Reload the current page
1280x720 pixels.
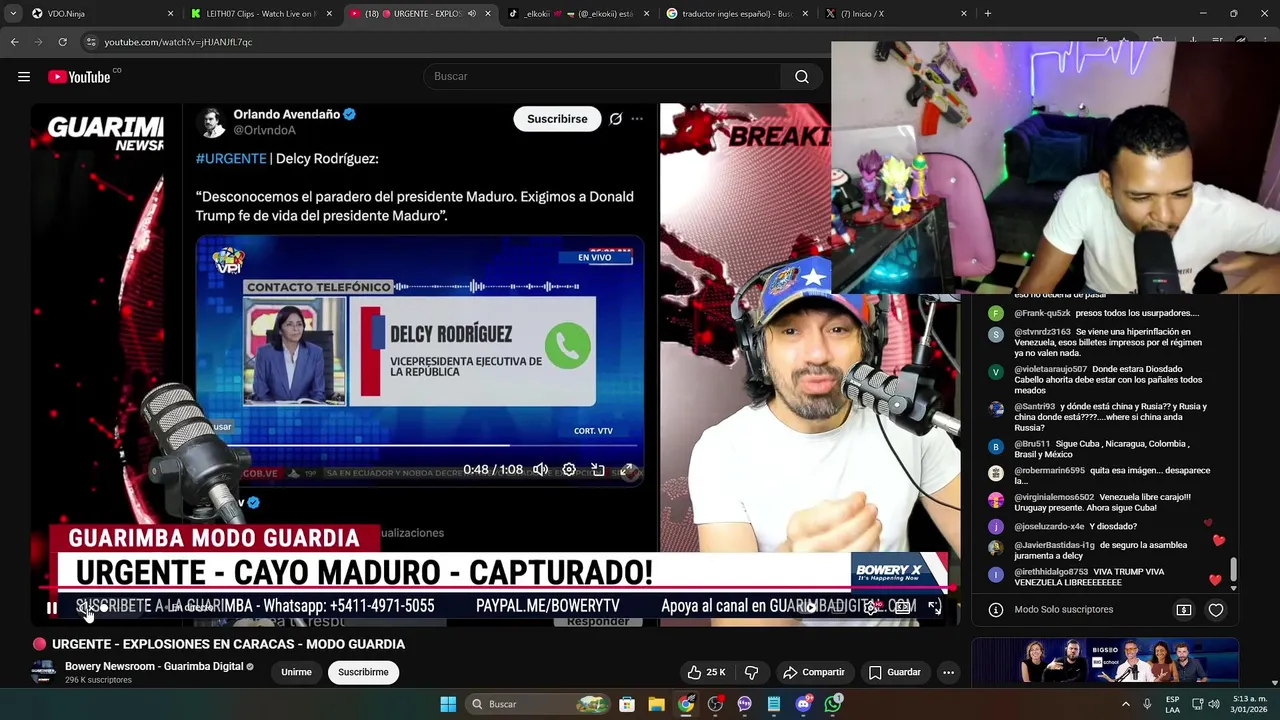pyautogui.click(x=62, y=42)
